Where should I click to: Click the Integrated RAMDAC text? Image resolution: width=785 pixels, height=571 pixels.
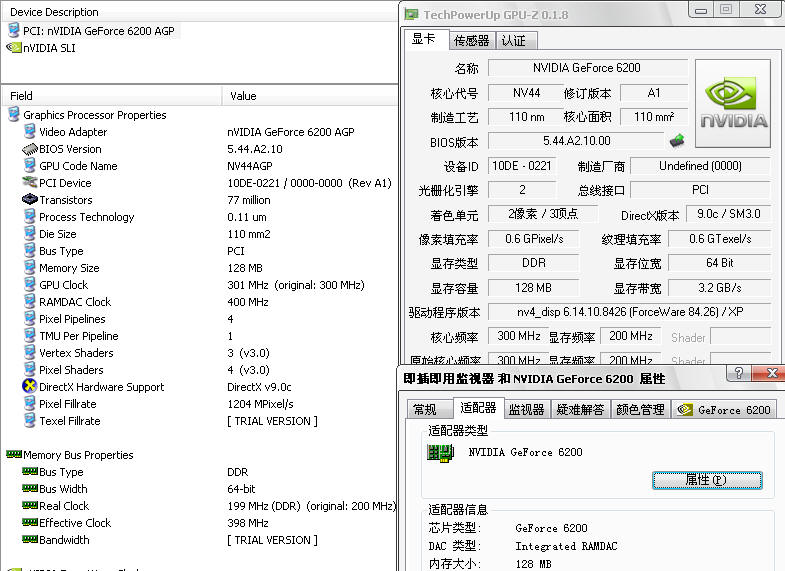(566, 546)
